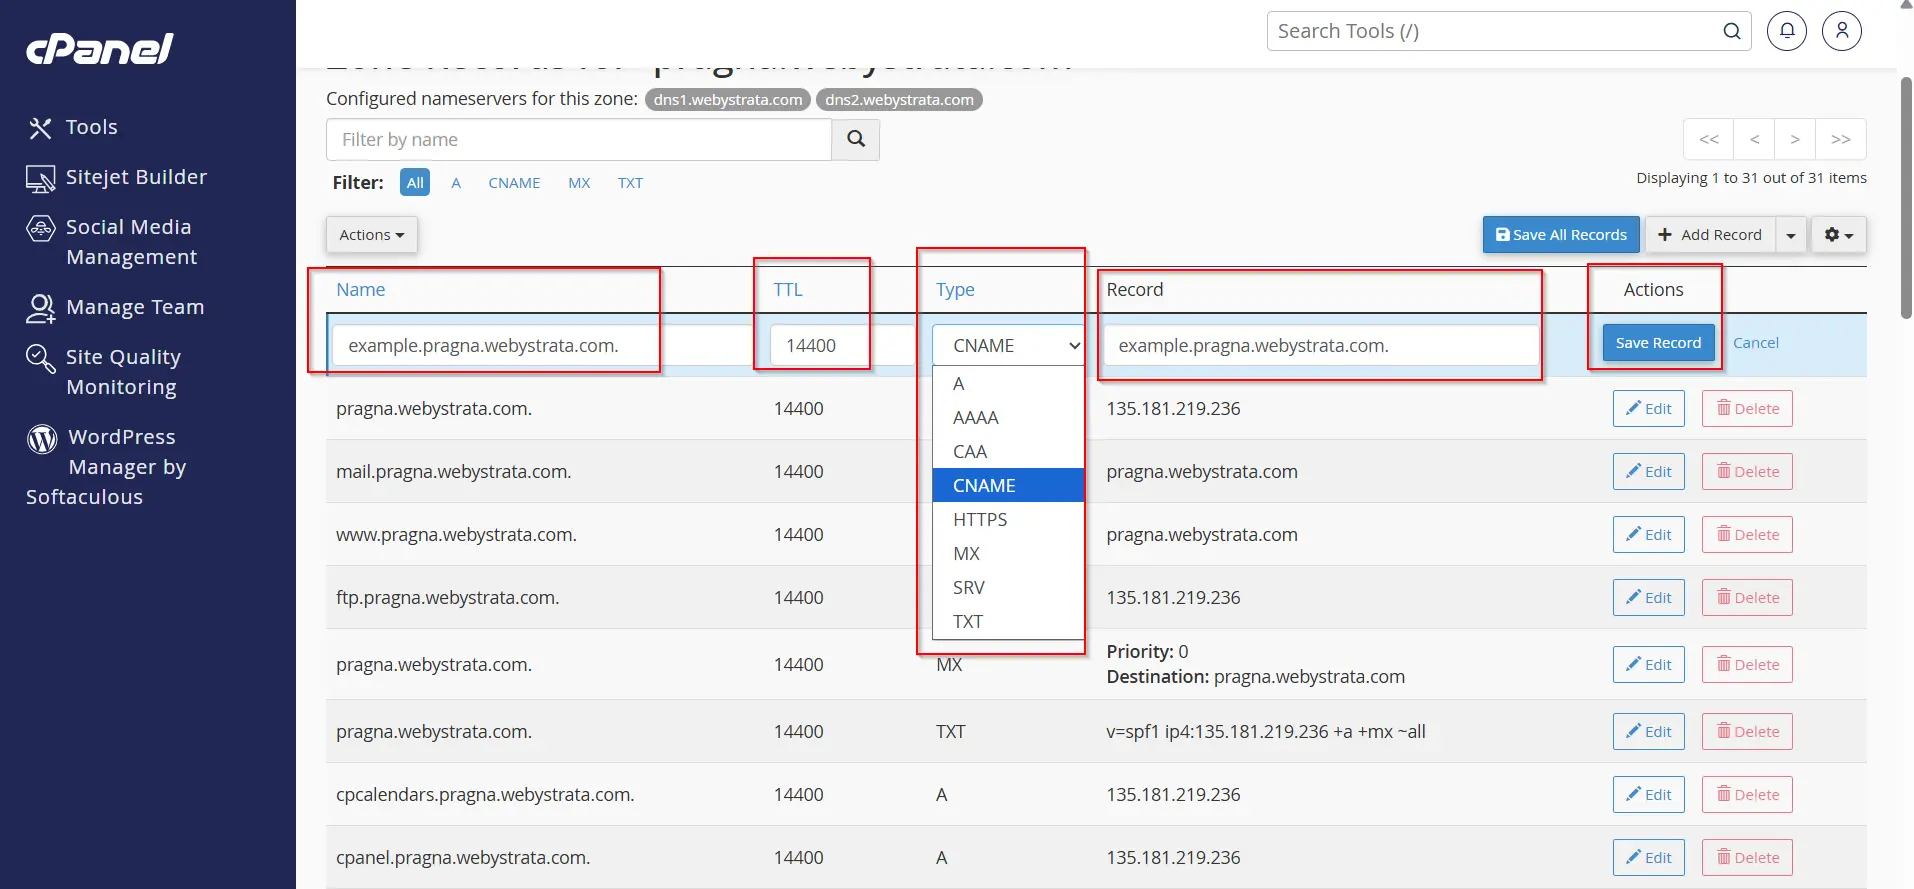Delete the www.pragna.webystrata.com record

[1747, 535]
